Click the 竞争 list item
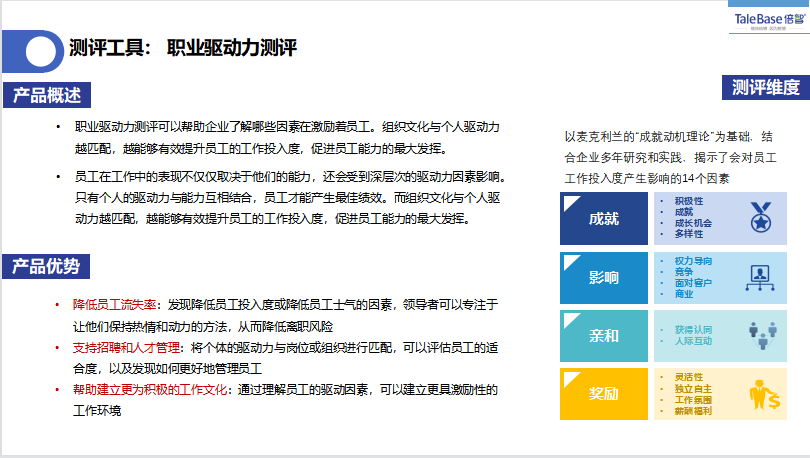 (683, 272)
